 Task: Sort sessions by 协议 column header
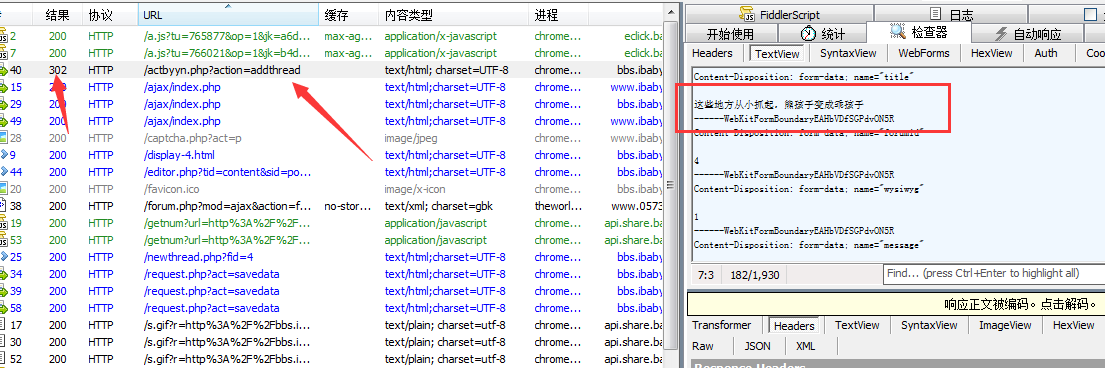(110, 15)
